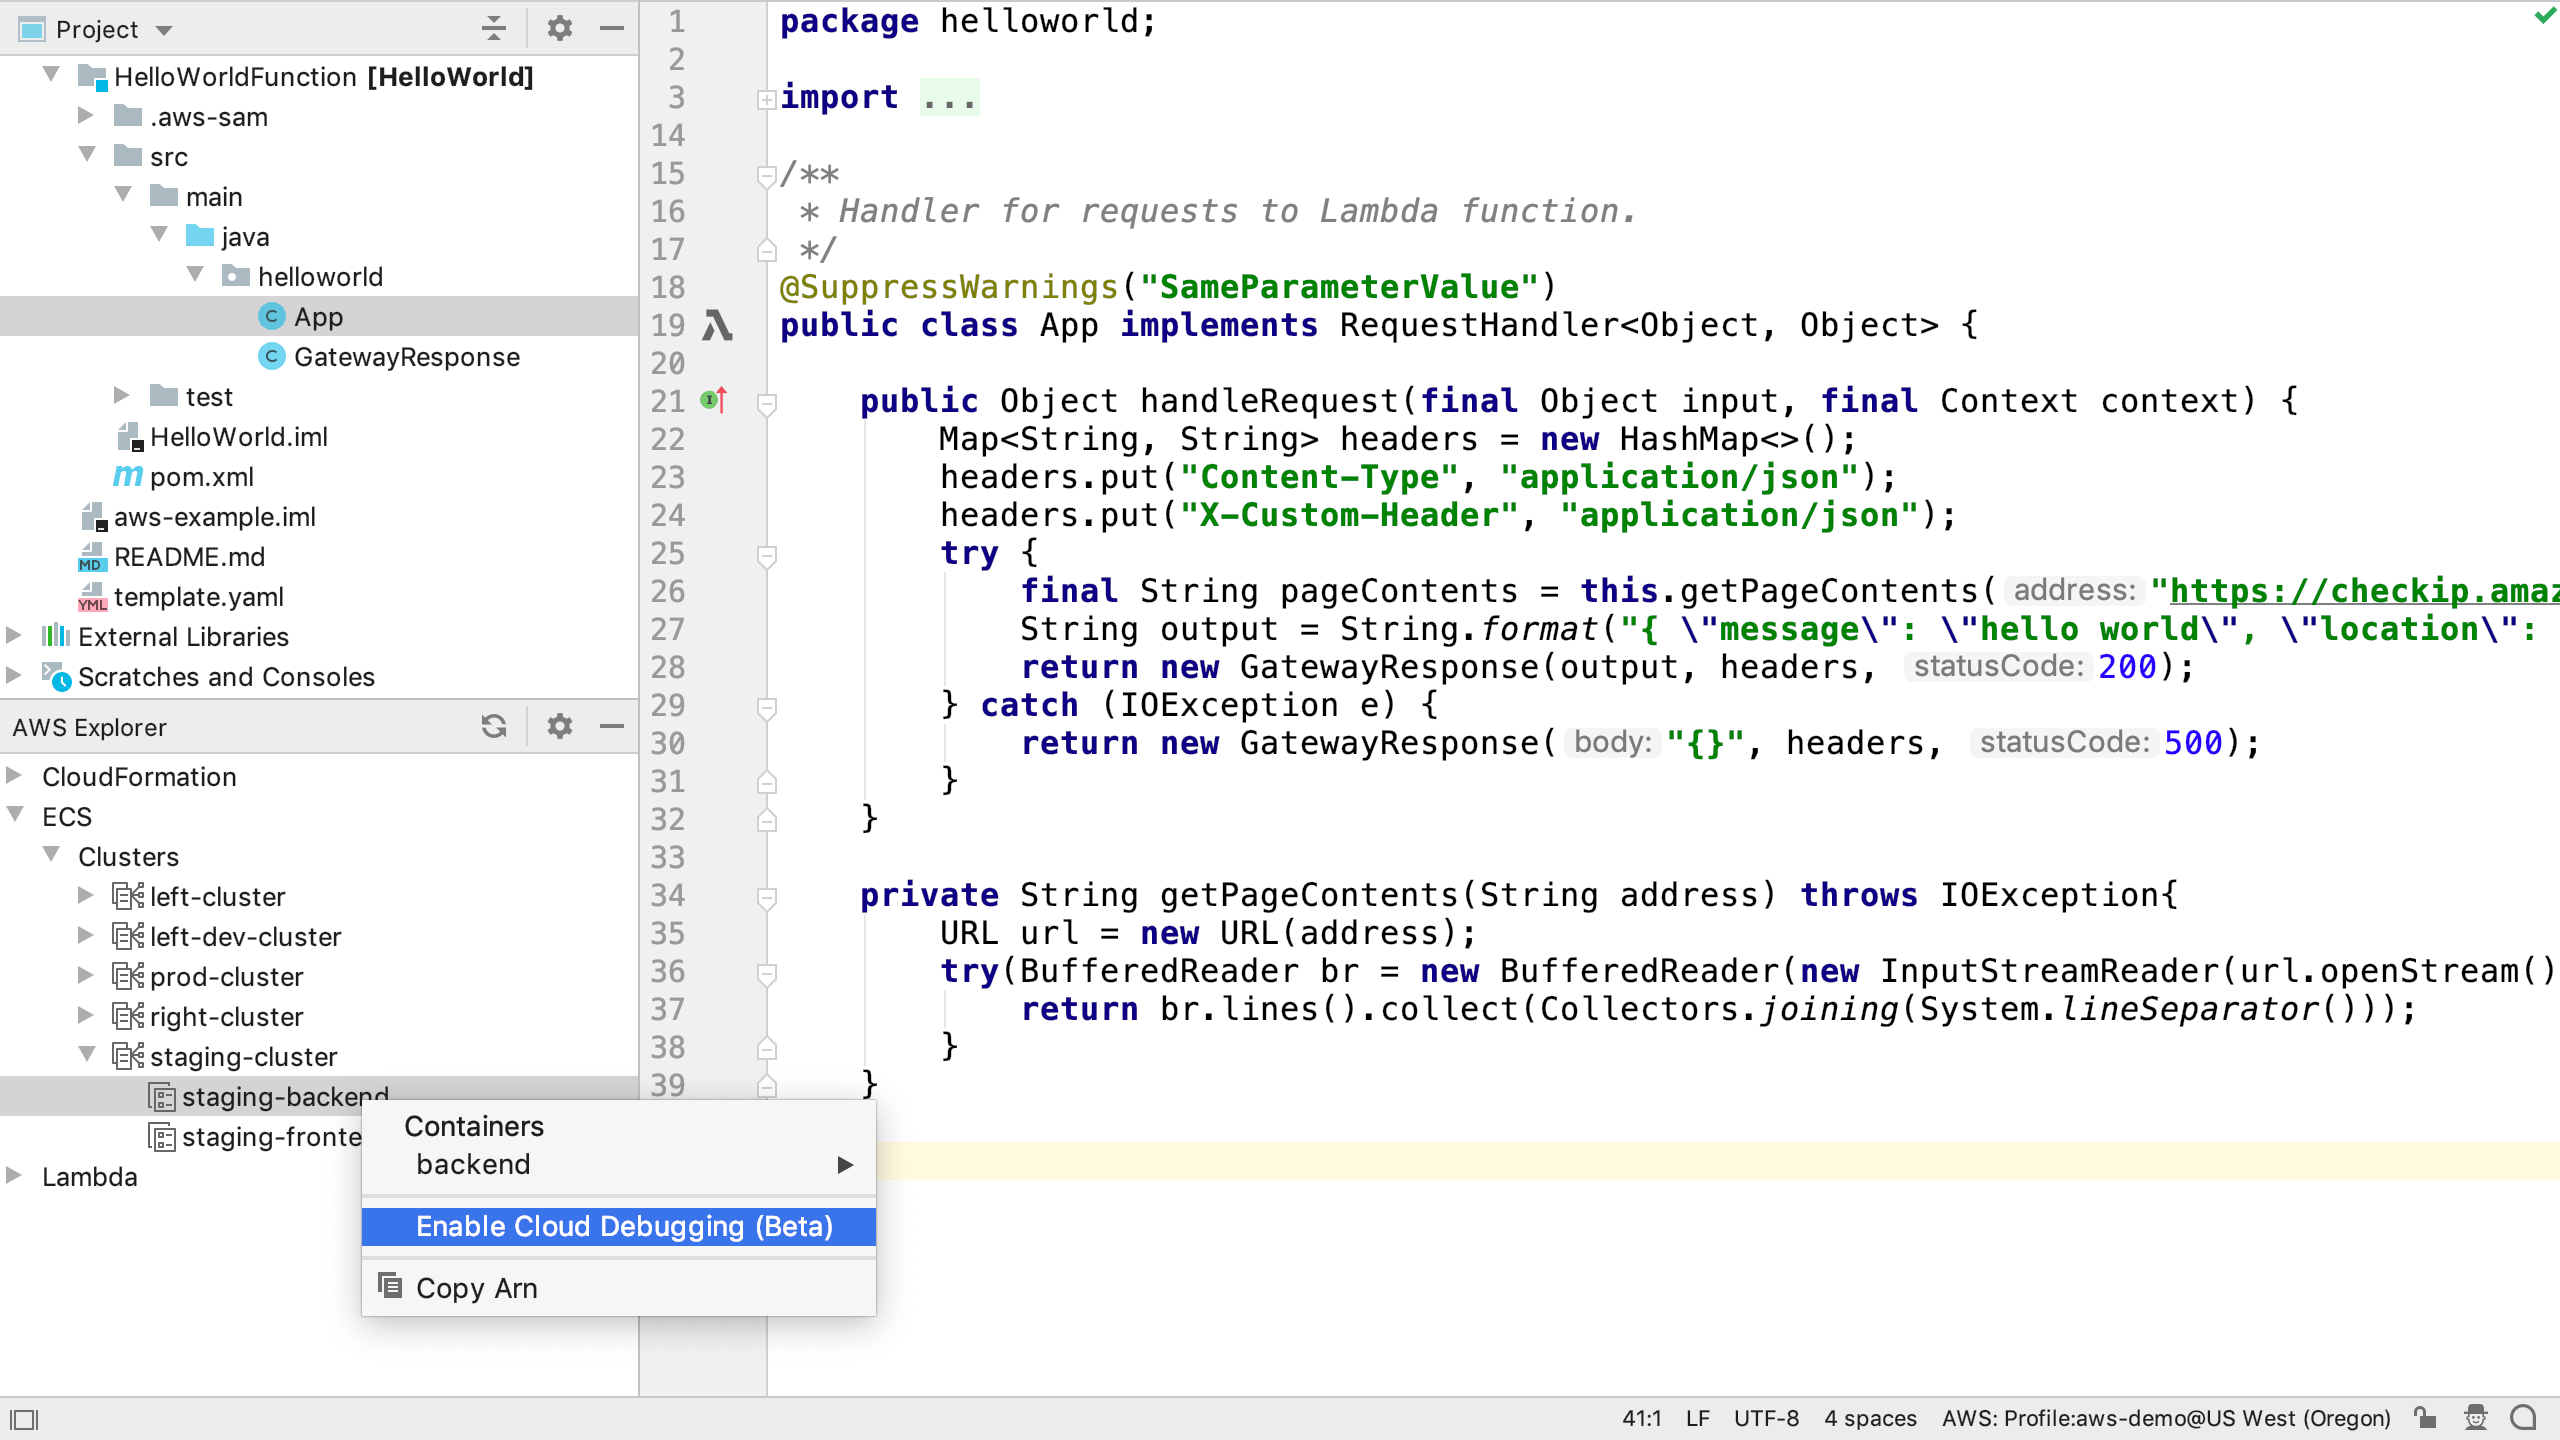Open template.yaml in the project tree
The height and width of the screenshot is (1440, 2560).
pyautogui.click(x=198, y=597)
